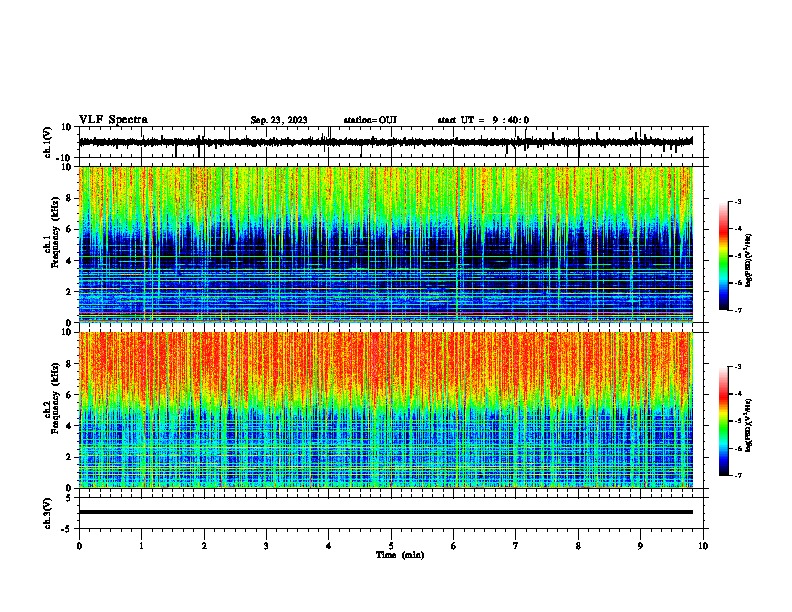Select the "start UT = 9:40:0" header text

(483, 120)
